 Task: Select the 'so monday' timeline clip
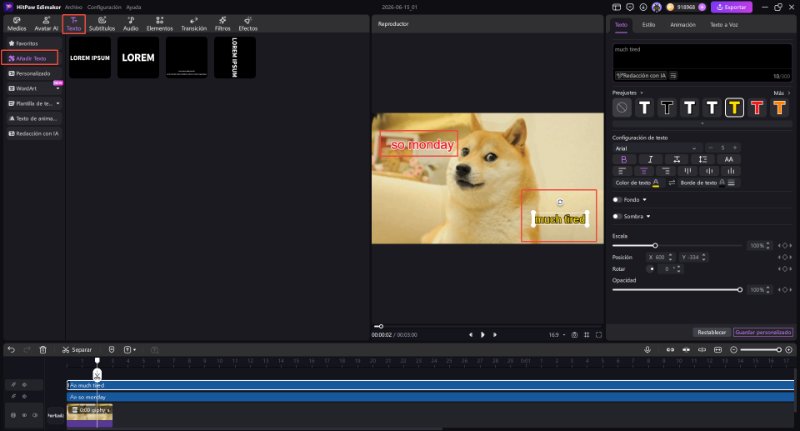[430, 397]
